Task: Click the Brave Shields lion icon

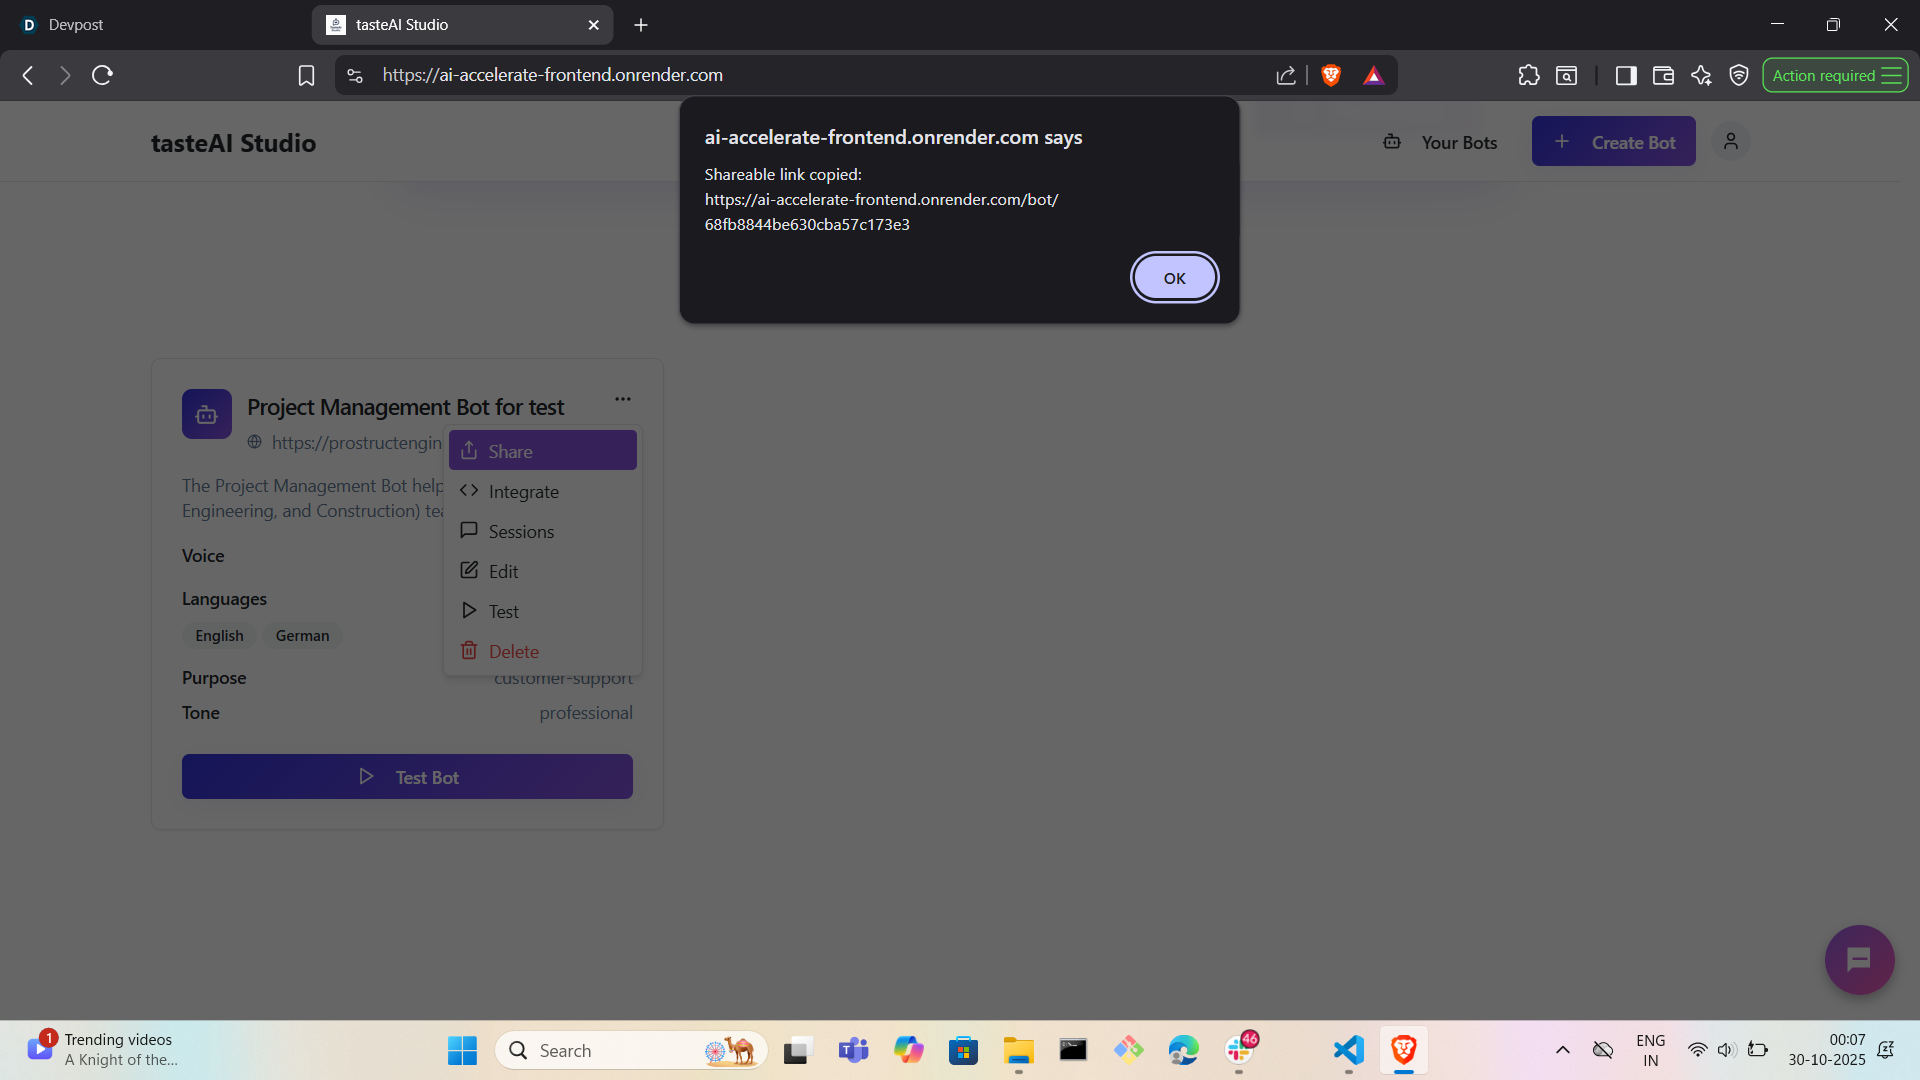Action: [1331, 75]
